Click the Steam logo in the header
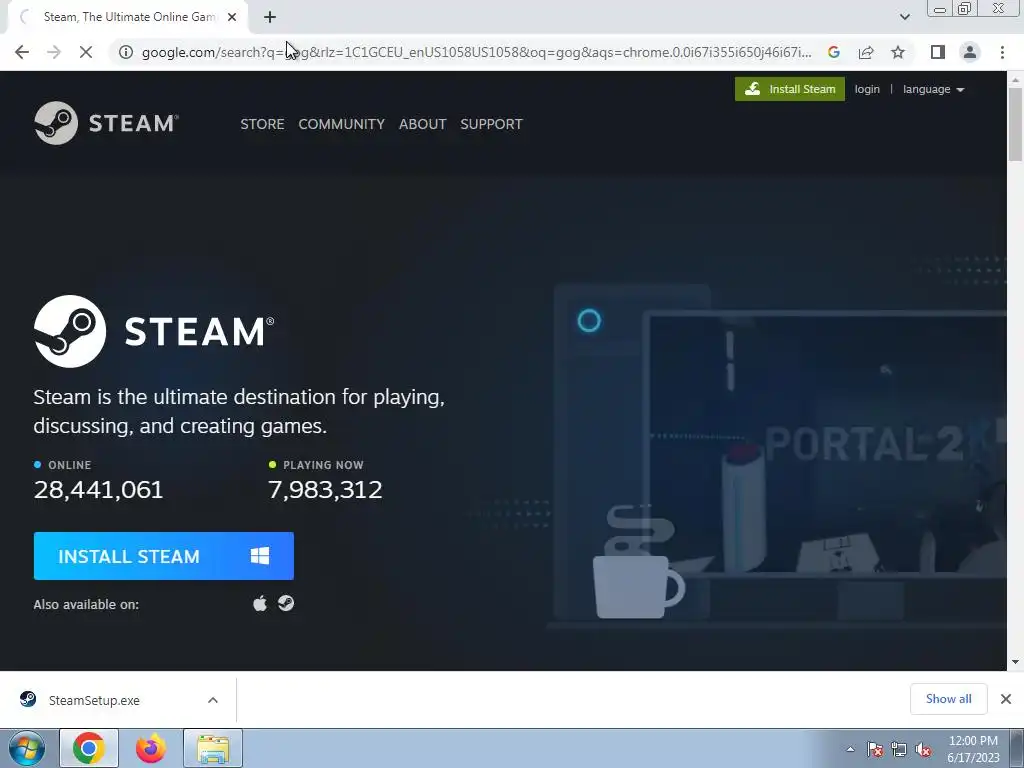This screenshot has width=1024, height=768. point(106,123)
